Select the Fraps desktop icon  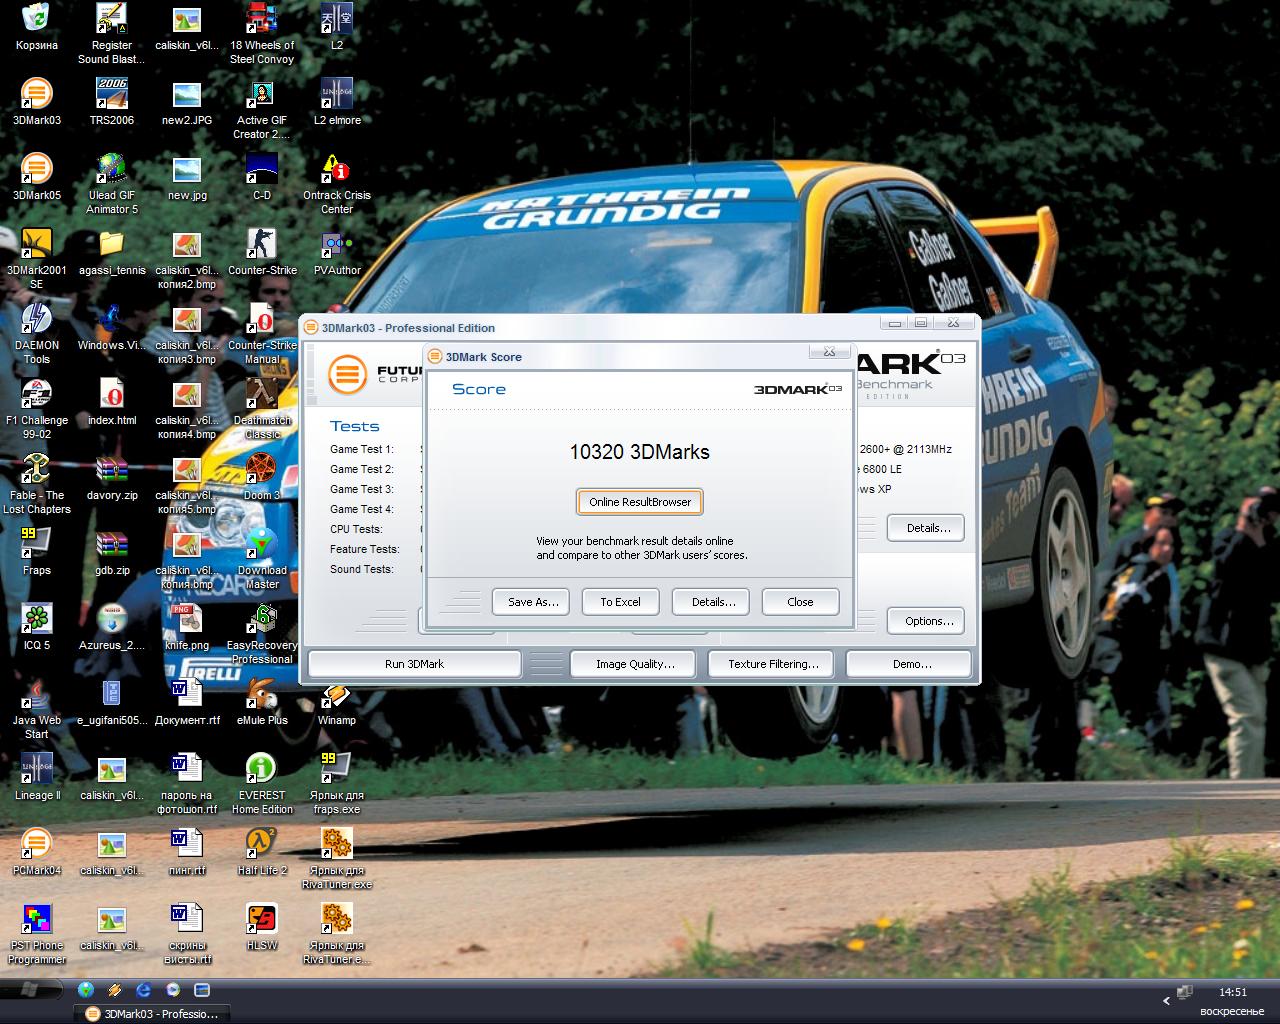pyautogui.click(x=37, y=545)
